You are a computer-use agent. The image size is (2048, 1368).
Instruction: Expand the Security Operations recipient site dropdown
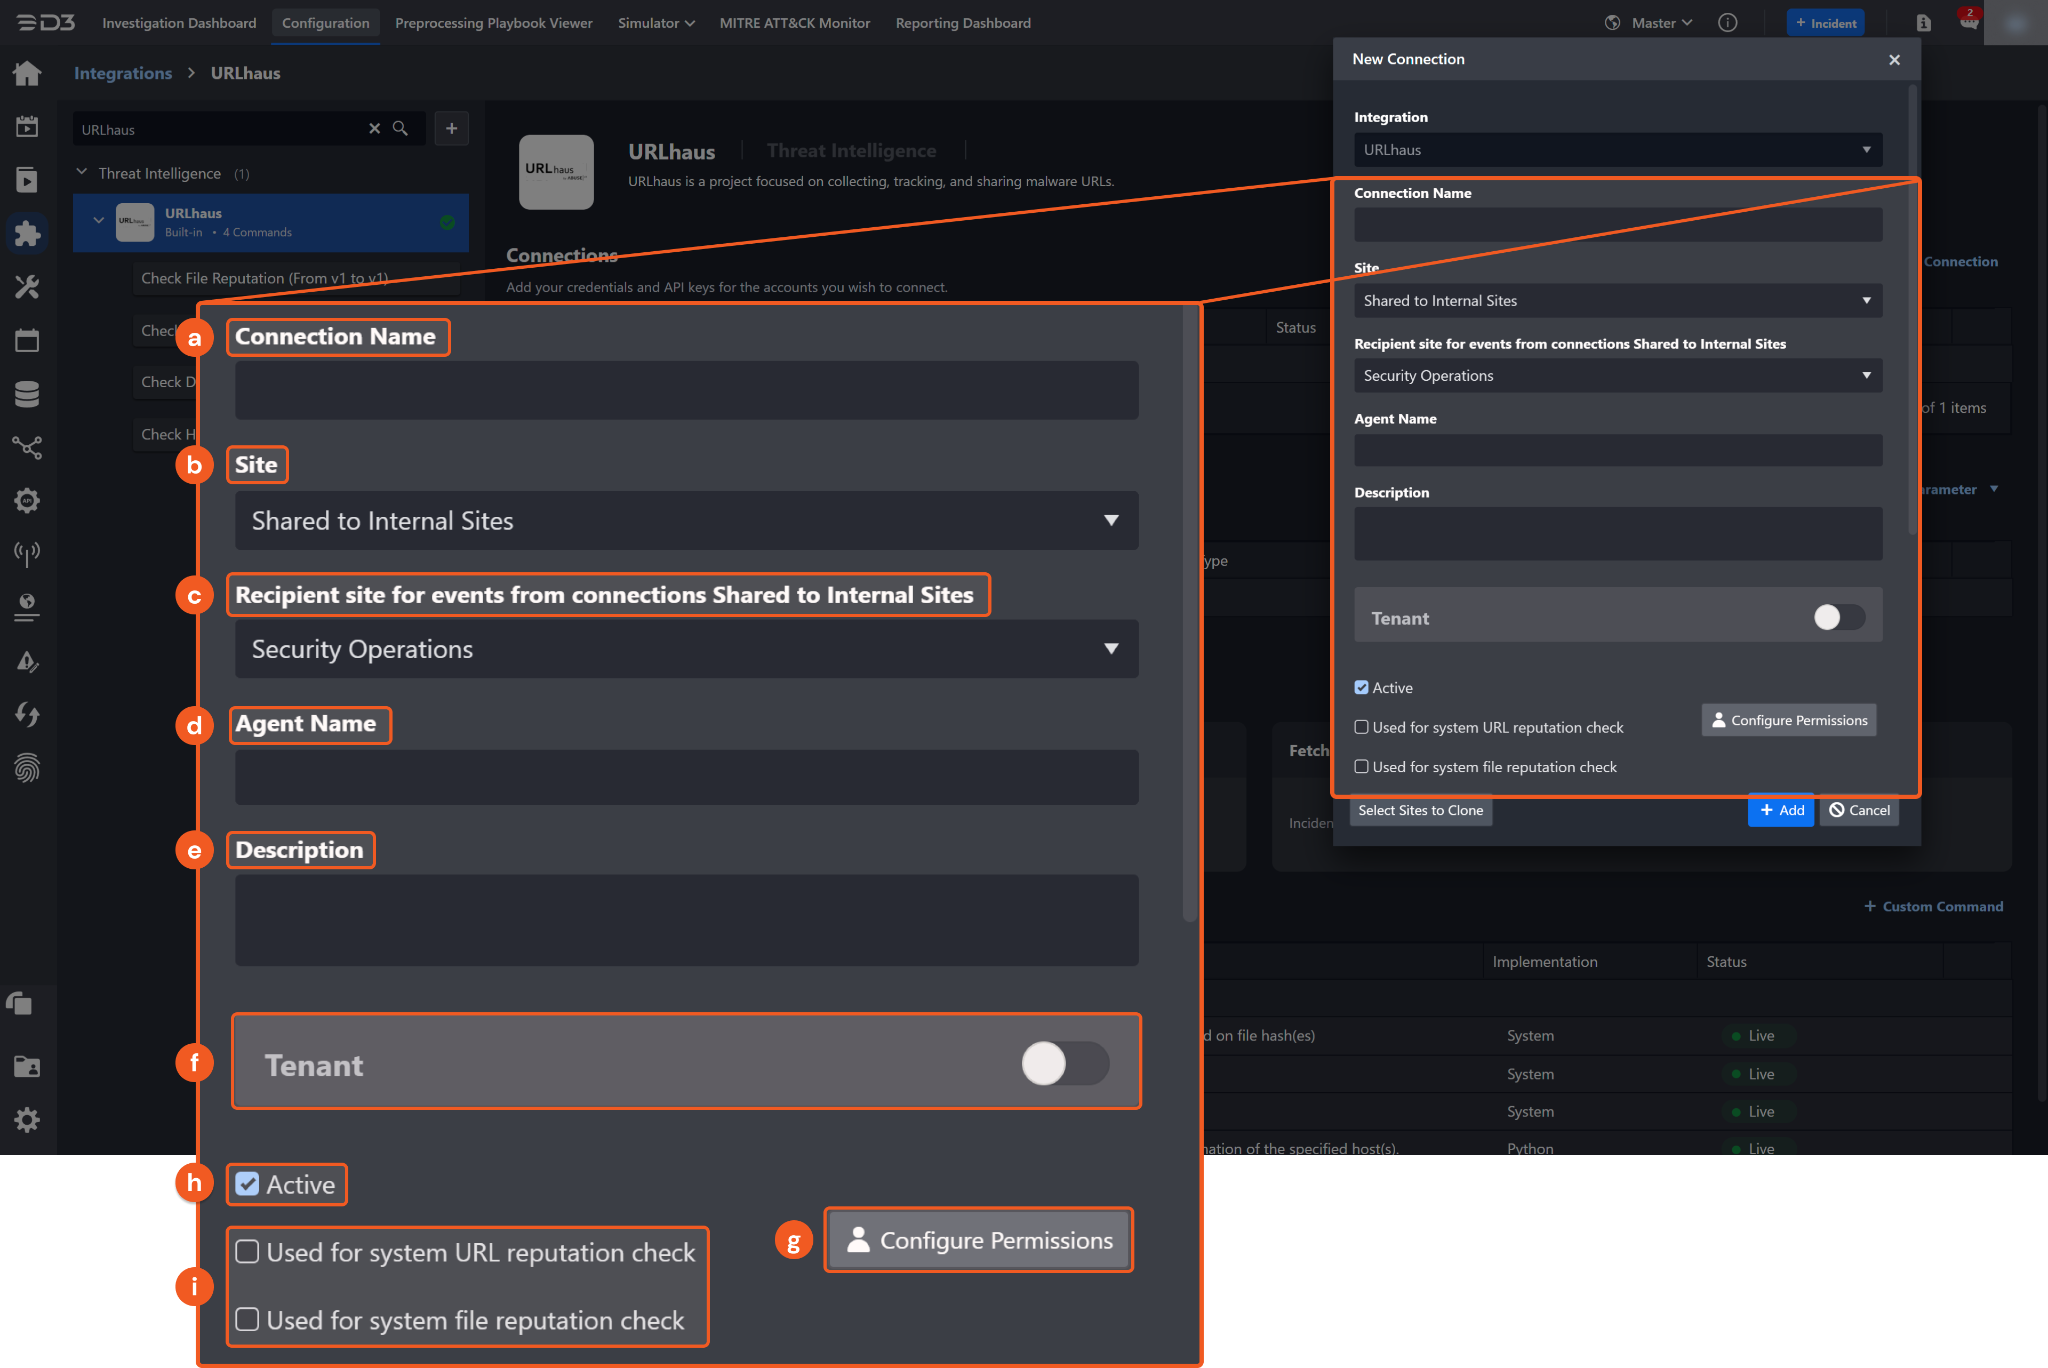point(1617,376)
